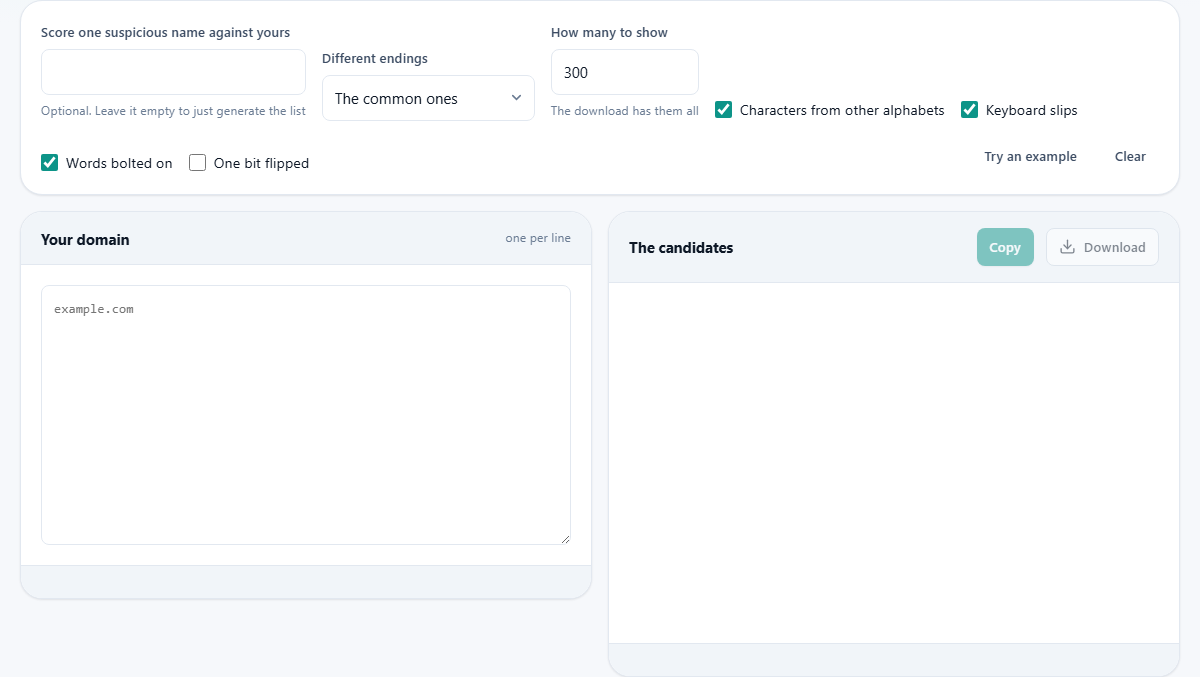1200x677 pixels.
Task: Click the 'one per line' hint text
Action: tap(538, 238)
